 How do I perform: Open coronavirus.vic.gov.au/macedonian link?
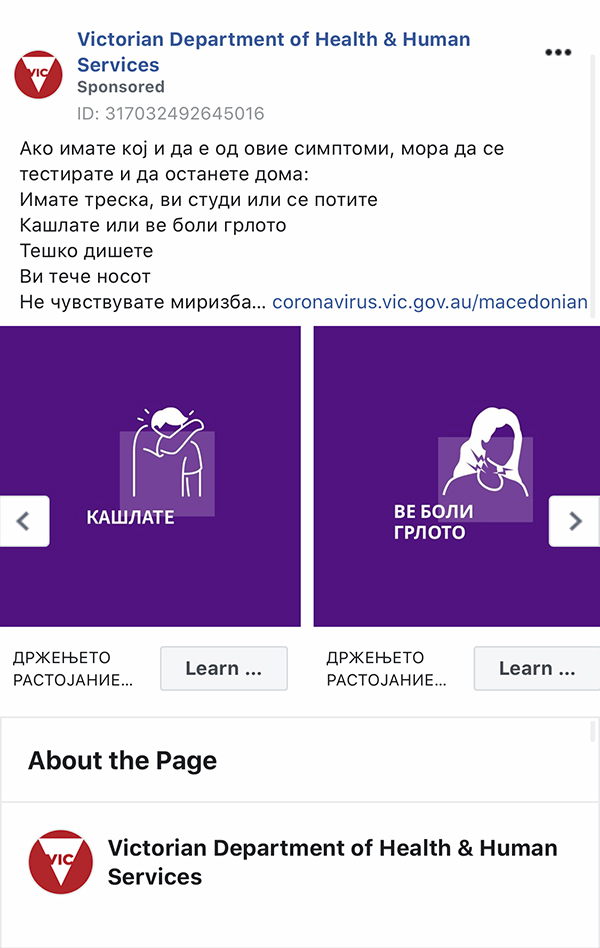(430, 302)
